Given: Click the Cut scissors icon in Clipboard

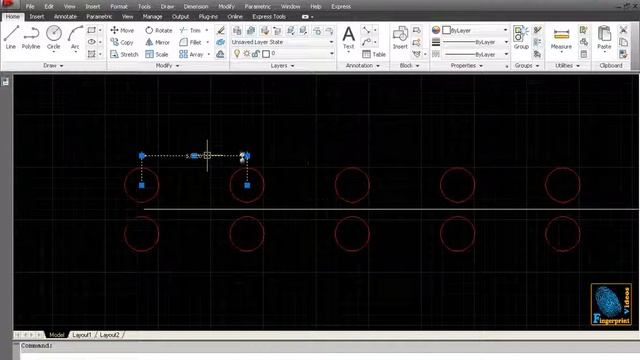Looking at the screenshot, I should click(x=623, y=30).
